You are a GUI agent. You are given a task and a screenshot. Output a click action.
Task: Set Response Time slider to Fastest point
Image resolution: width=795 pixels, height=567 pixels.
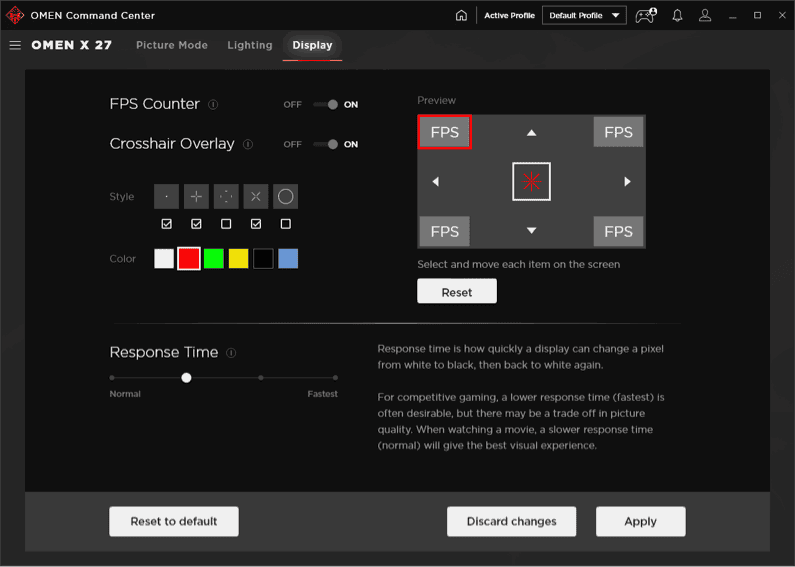[x=335, y=378]
